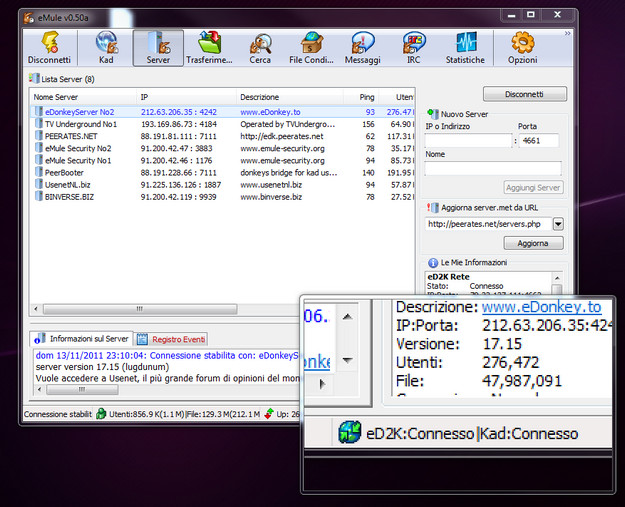Click the Lista Server header icon
This screenshot has height=507, width=625.
click(x=34, y=78)
